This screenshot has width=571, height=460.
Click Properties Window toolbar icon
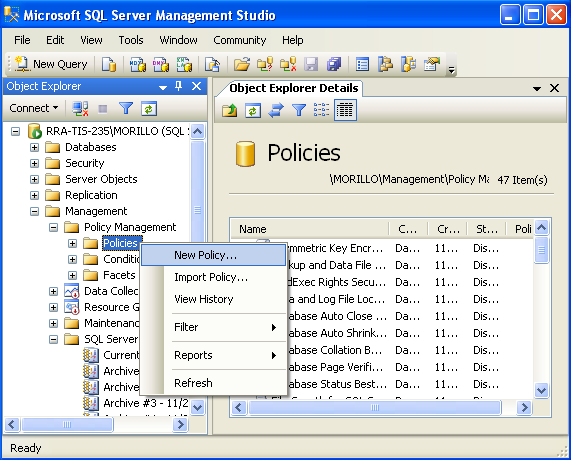coord(432,64)
